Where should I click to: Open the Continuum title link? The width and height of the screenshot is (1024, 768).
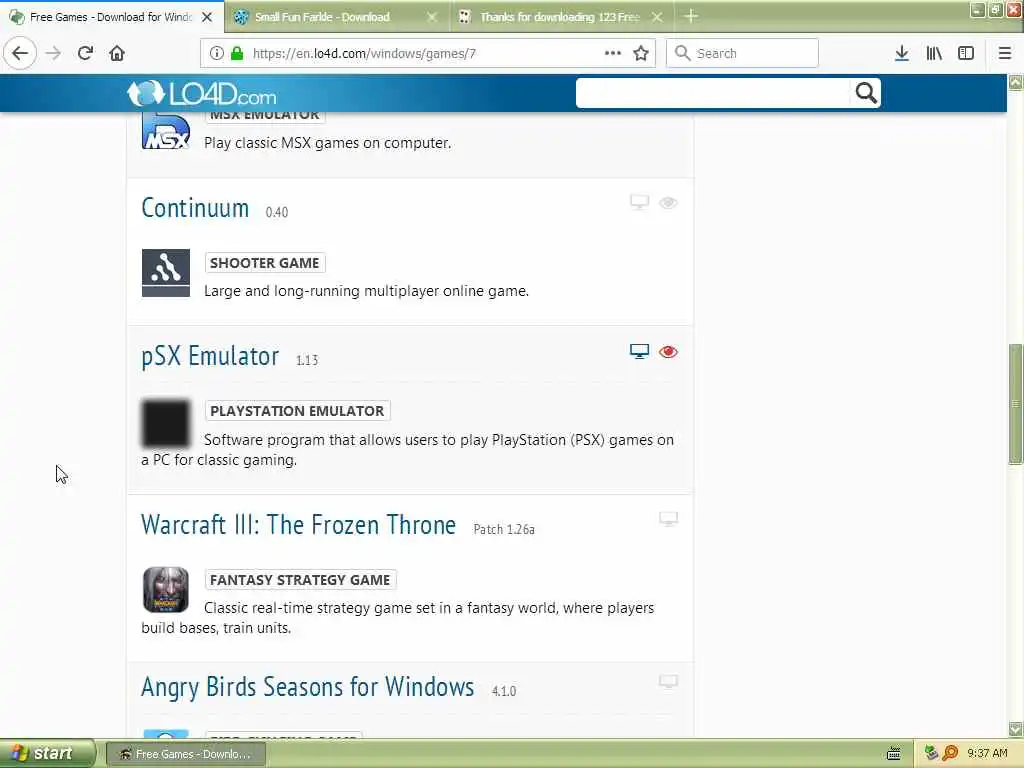point(195,208)
